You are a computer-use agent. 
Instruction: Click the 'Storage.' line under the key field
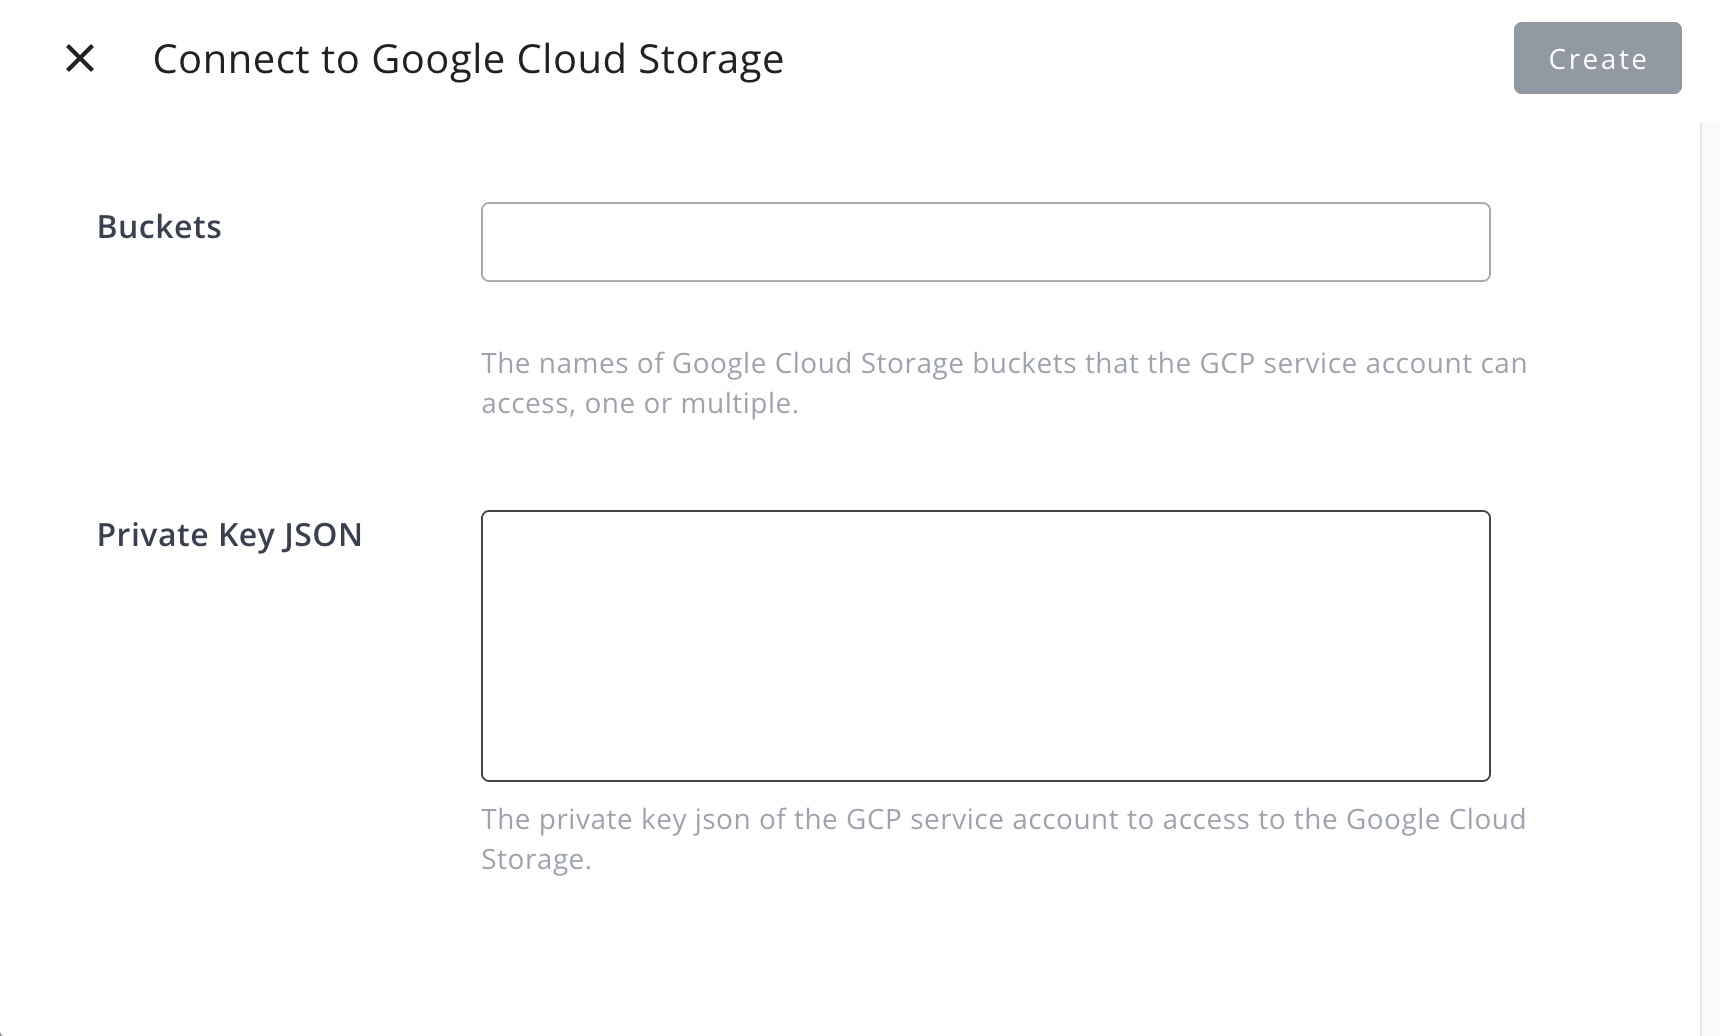[536, 859]
